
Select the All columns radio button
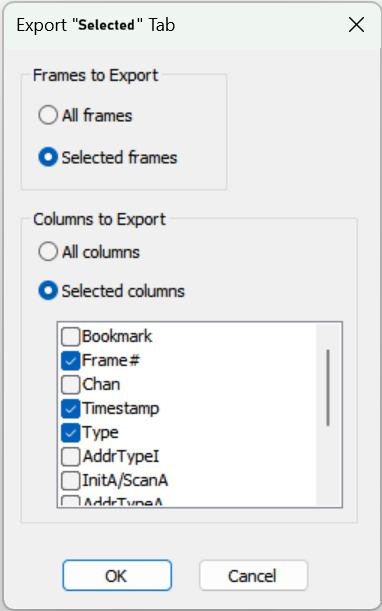tap(48, 252)
